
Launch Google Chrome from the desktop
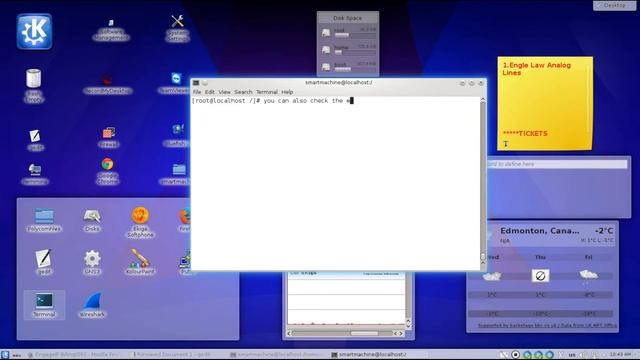(107, 171)
